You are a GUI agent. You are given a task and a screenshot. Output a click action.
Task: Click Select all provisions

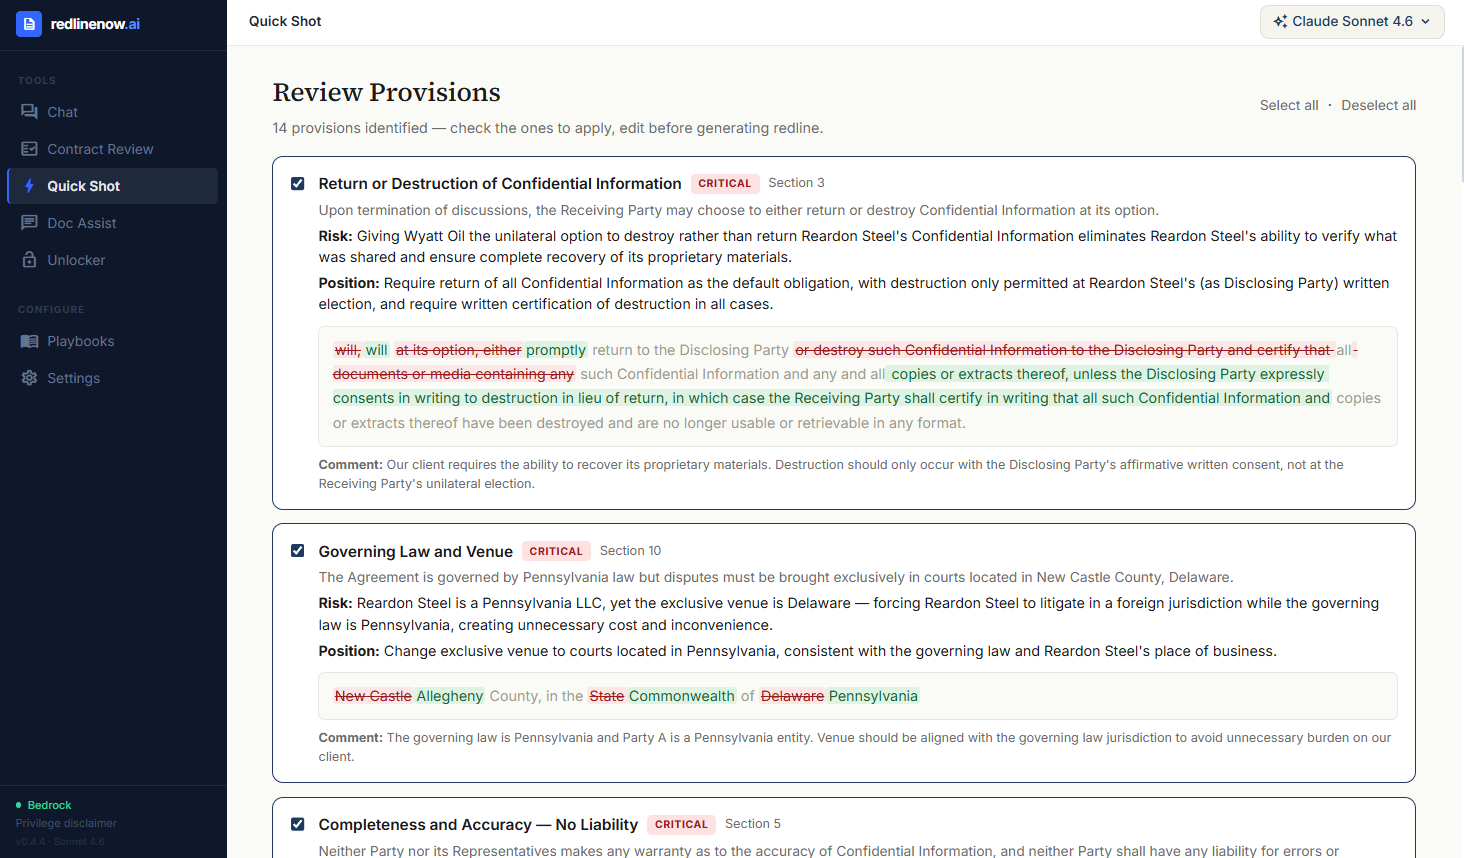point(1289,105)
